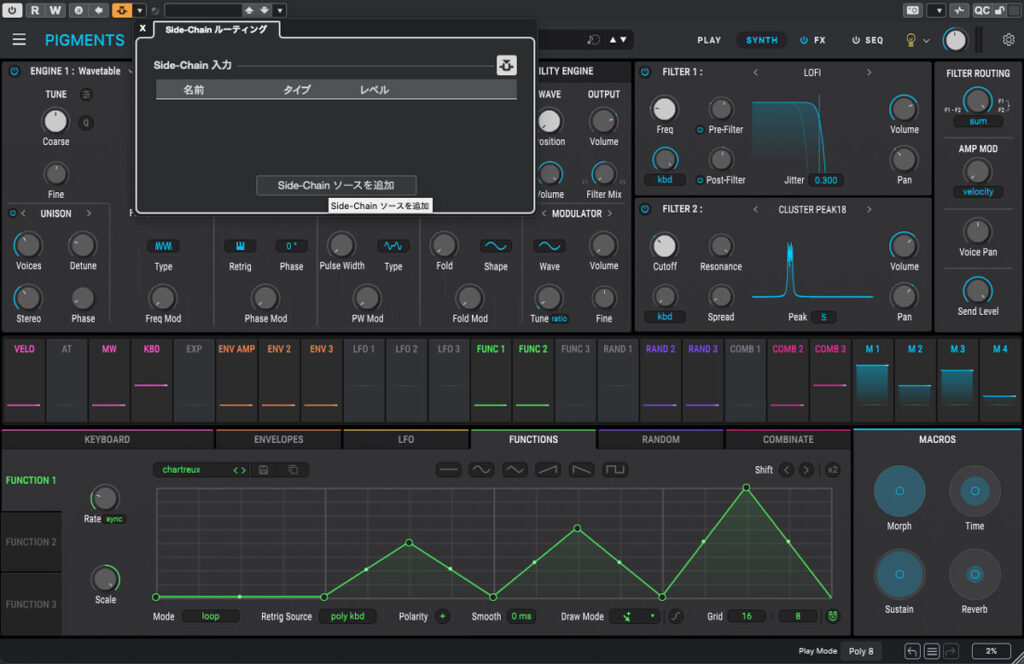The image size is (1024, 664).
Task: Save the chartreux function preset
Action: [263, 469]
